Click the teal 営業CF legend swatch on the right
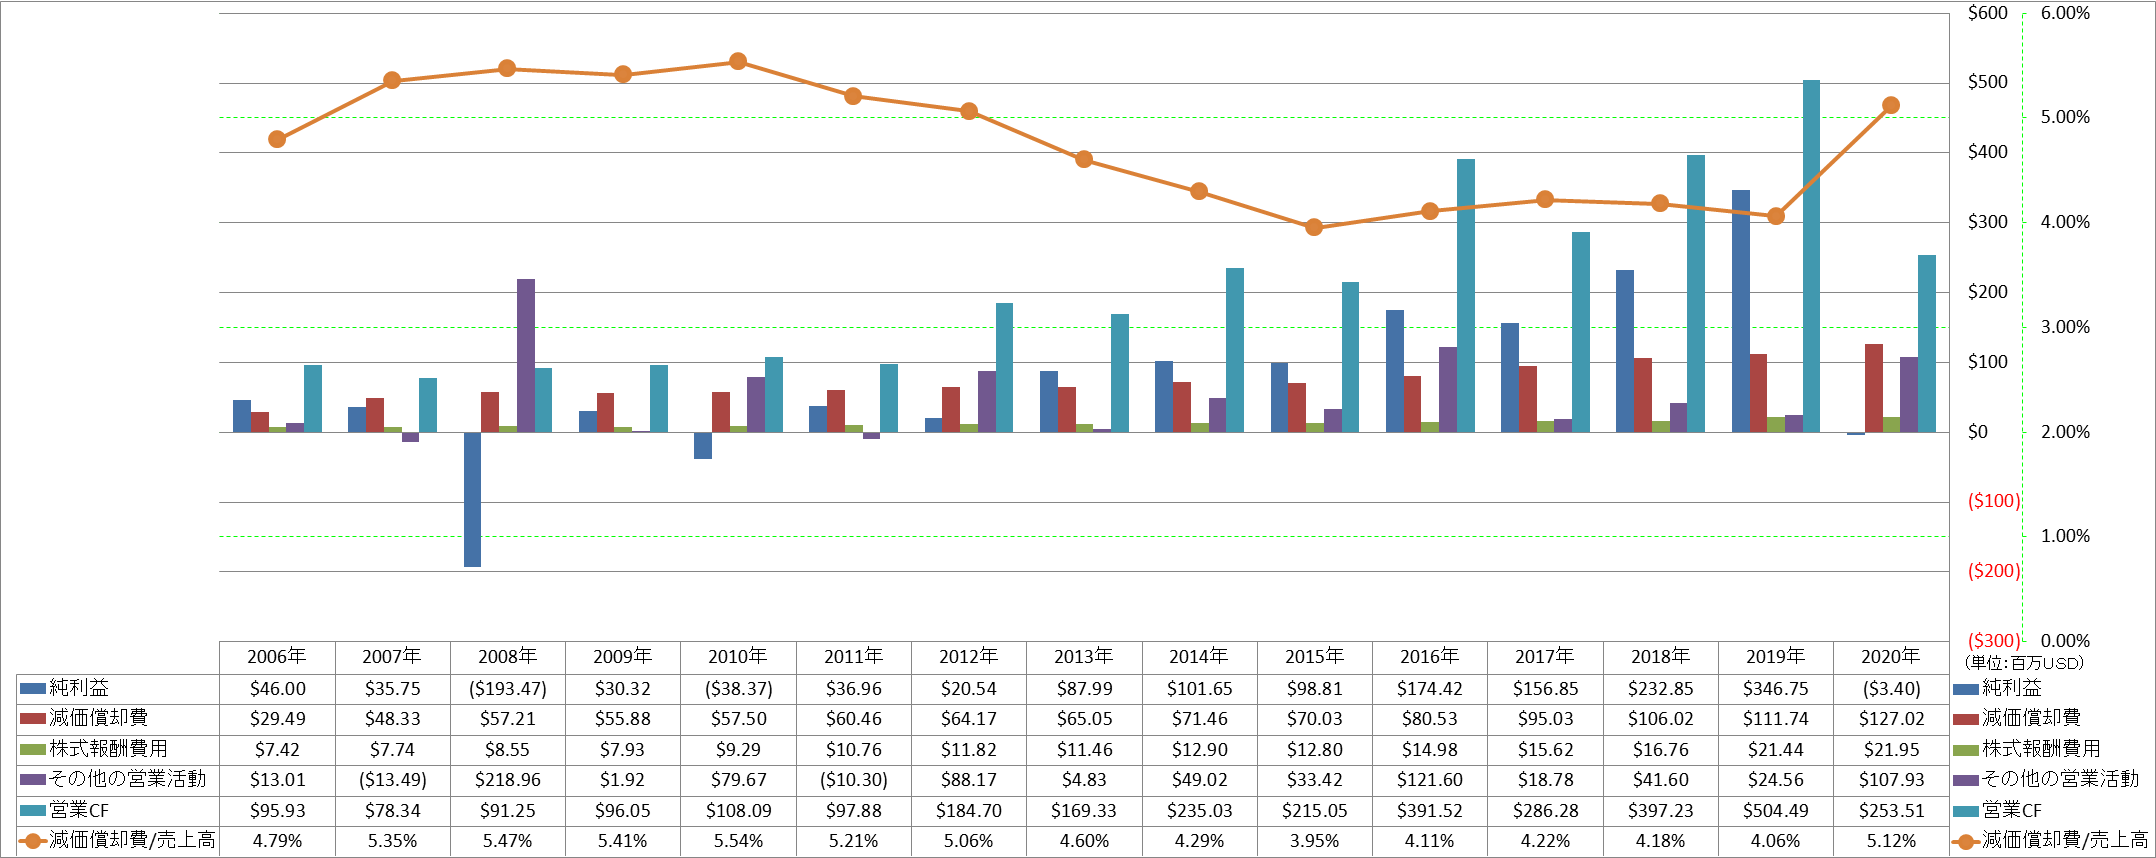The image size is (2156, 858). point(1965,811)
